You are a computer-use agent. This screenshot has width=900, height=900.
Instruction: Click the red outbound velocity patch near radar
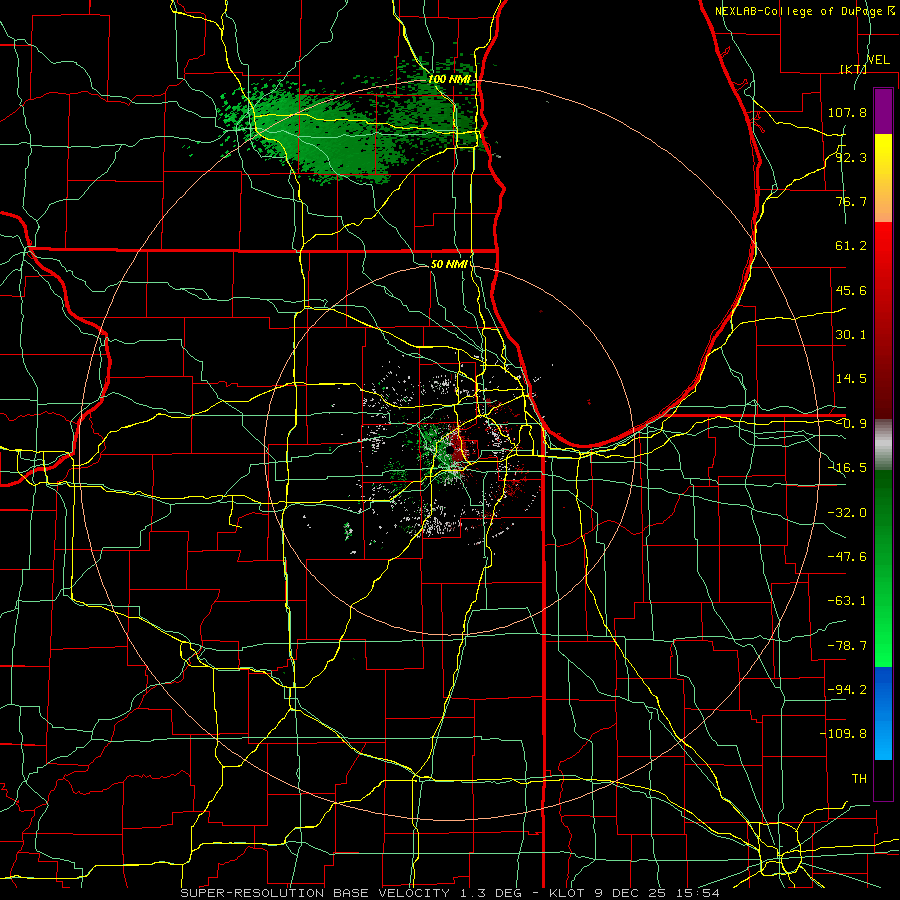point(458,446)
